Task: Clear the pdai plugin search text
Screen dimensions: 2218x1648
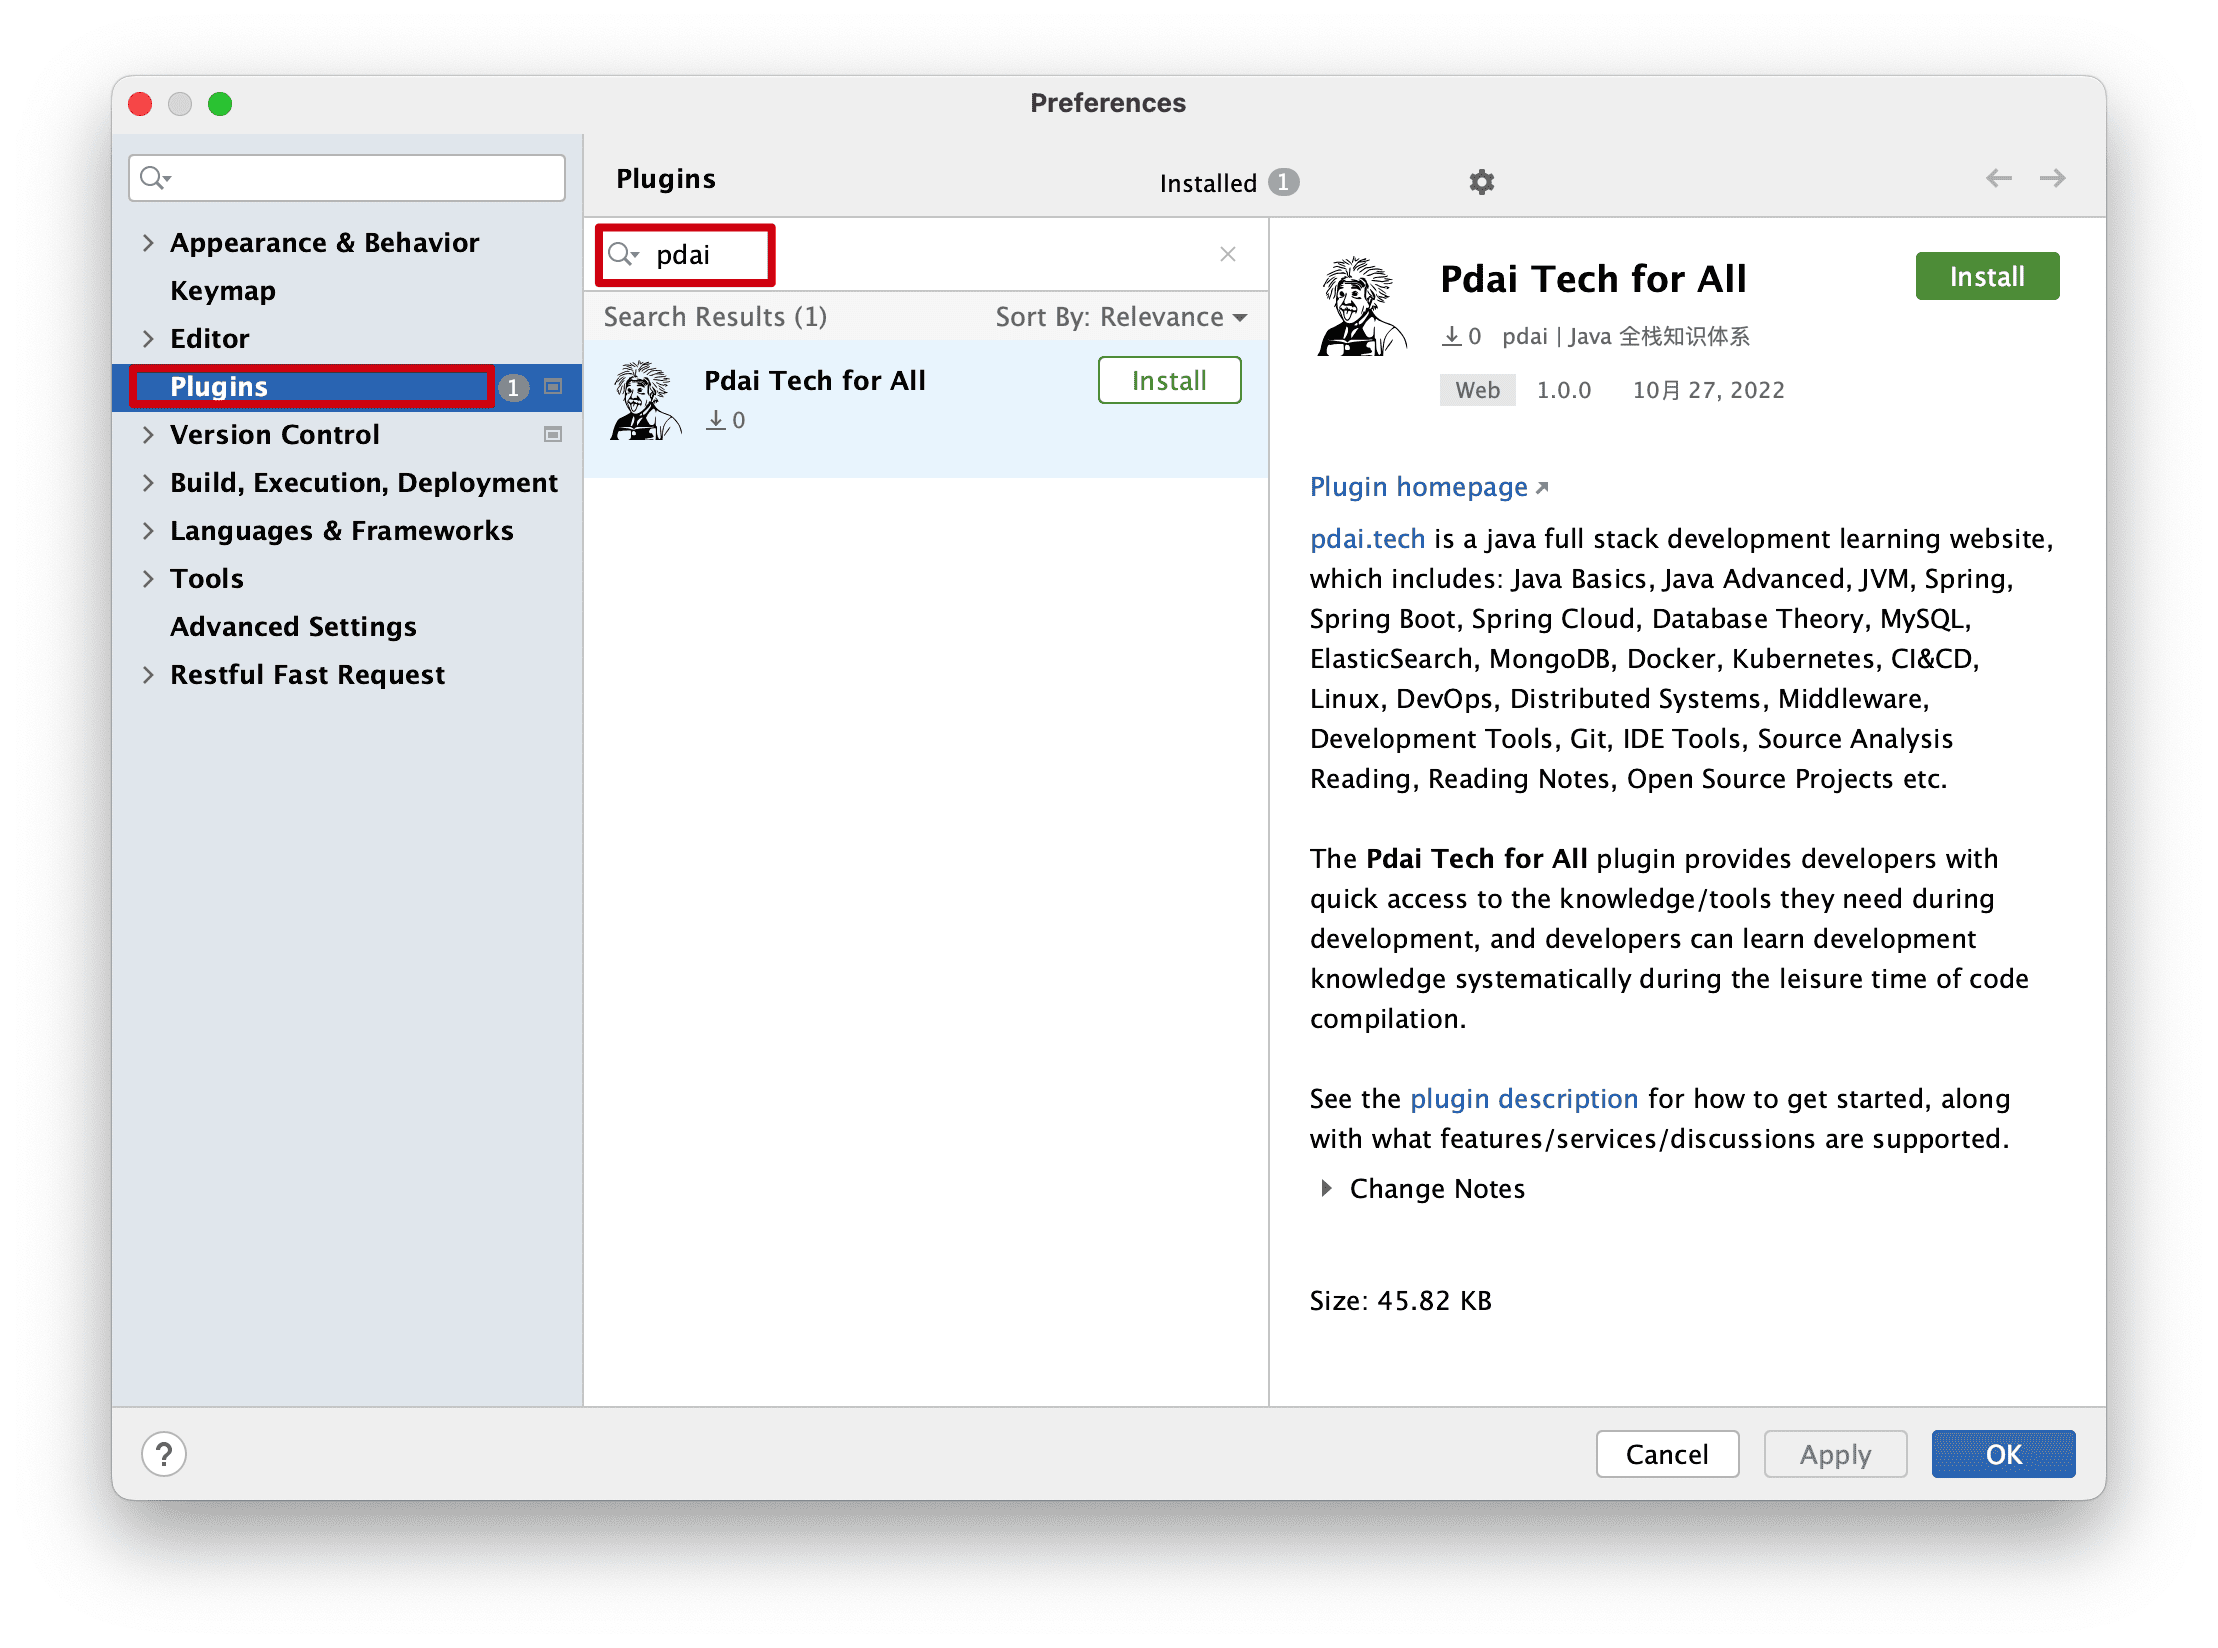Action: point(1228,255)
